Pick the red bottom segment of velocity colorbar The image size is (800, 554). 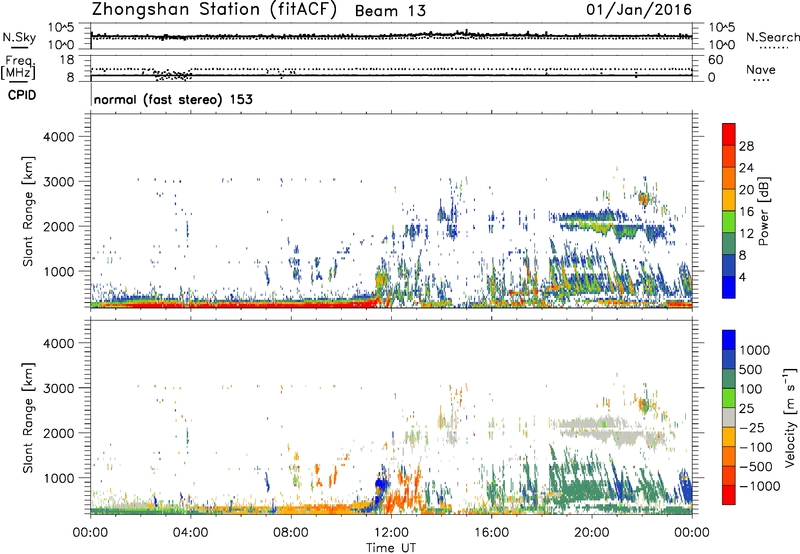(x=729, y=495)
